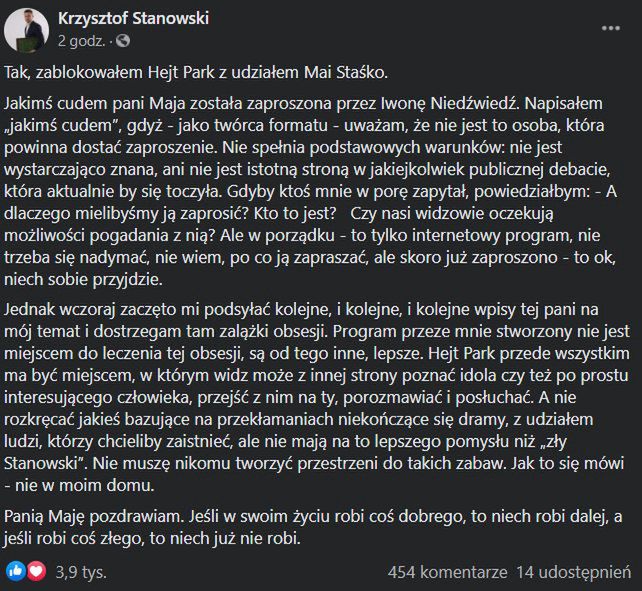642x591 pixels.
Task: Click the globe public-privacy icon
Action: pos(122,41)
